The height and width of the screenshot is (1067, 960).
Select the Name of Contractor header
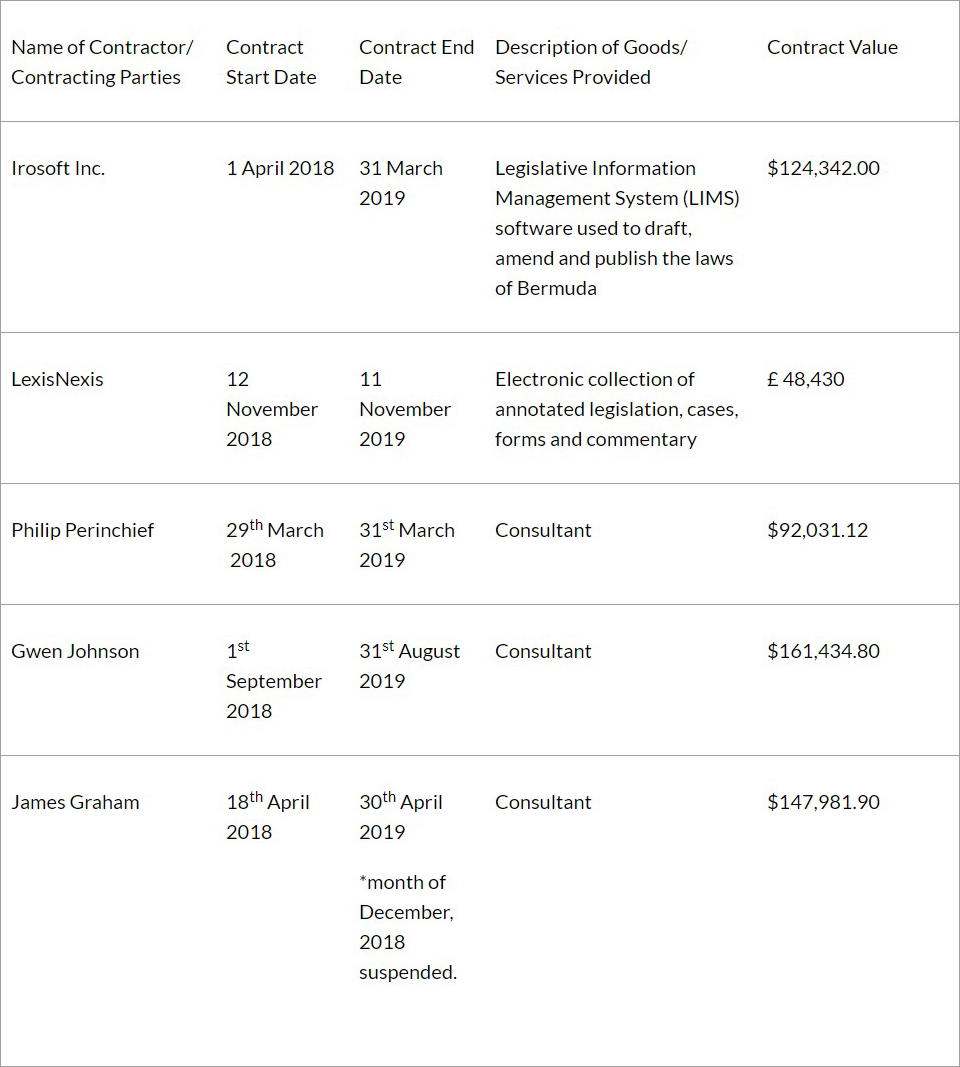click(x=102, y=62)
